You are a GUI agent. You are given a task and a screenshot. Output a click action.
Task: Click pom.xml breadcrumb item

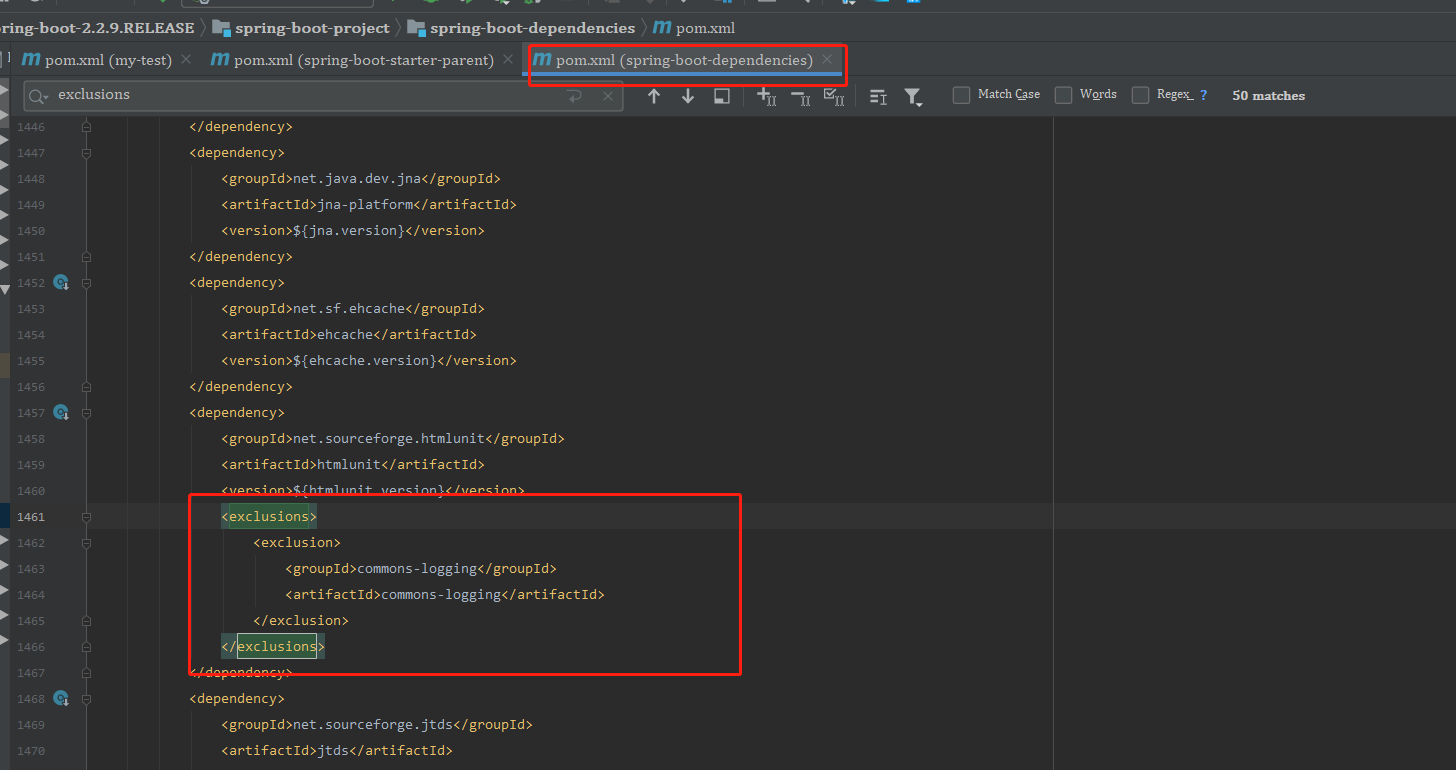click(705, 28)
